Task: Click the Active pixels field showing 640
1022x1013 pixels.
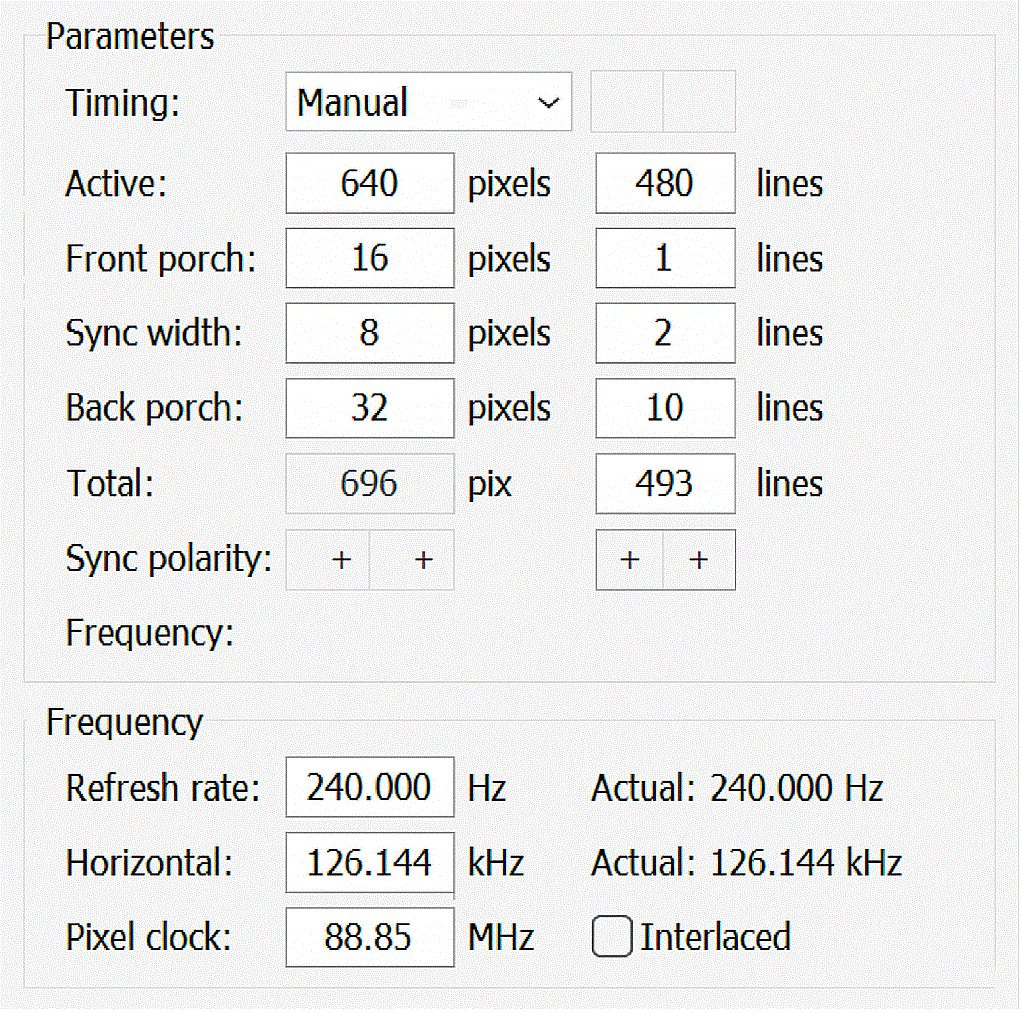Action: click(x=369, y=183)
